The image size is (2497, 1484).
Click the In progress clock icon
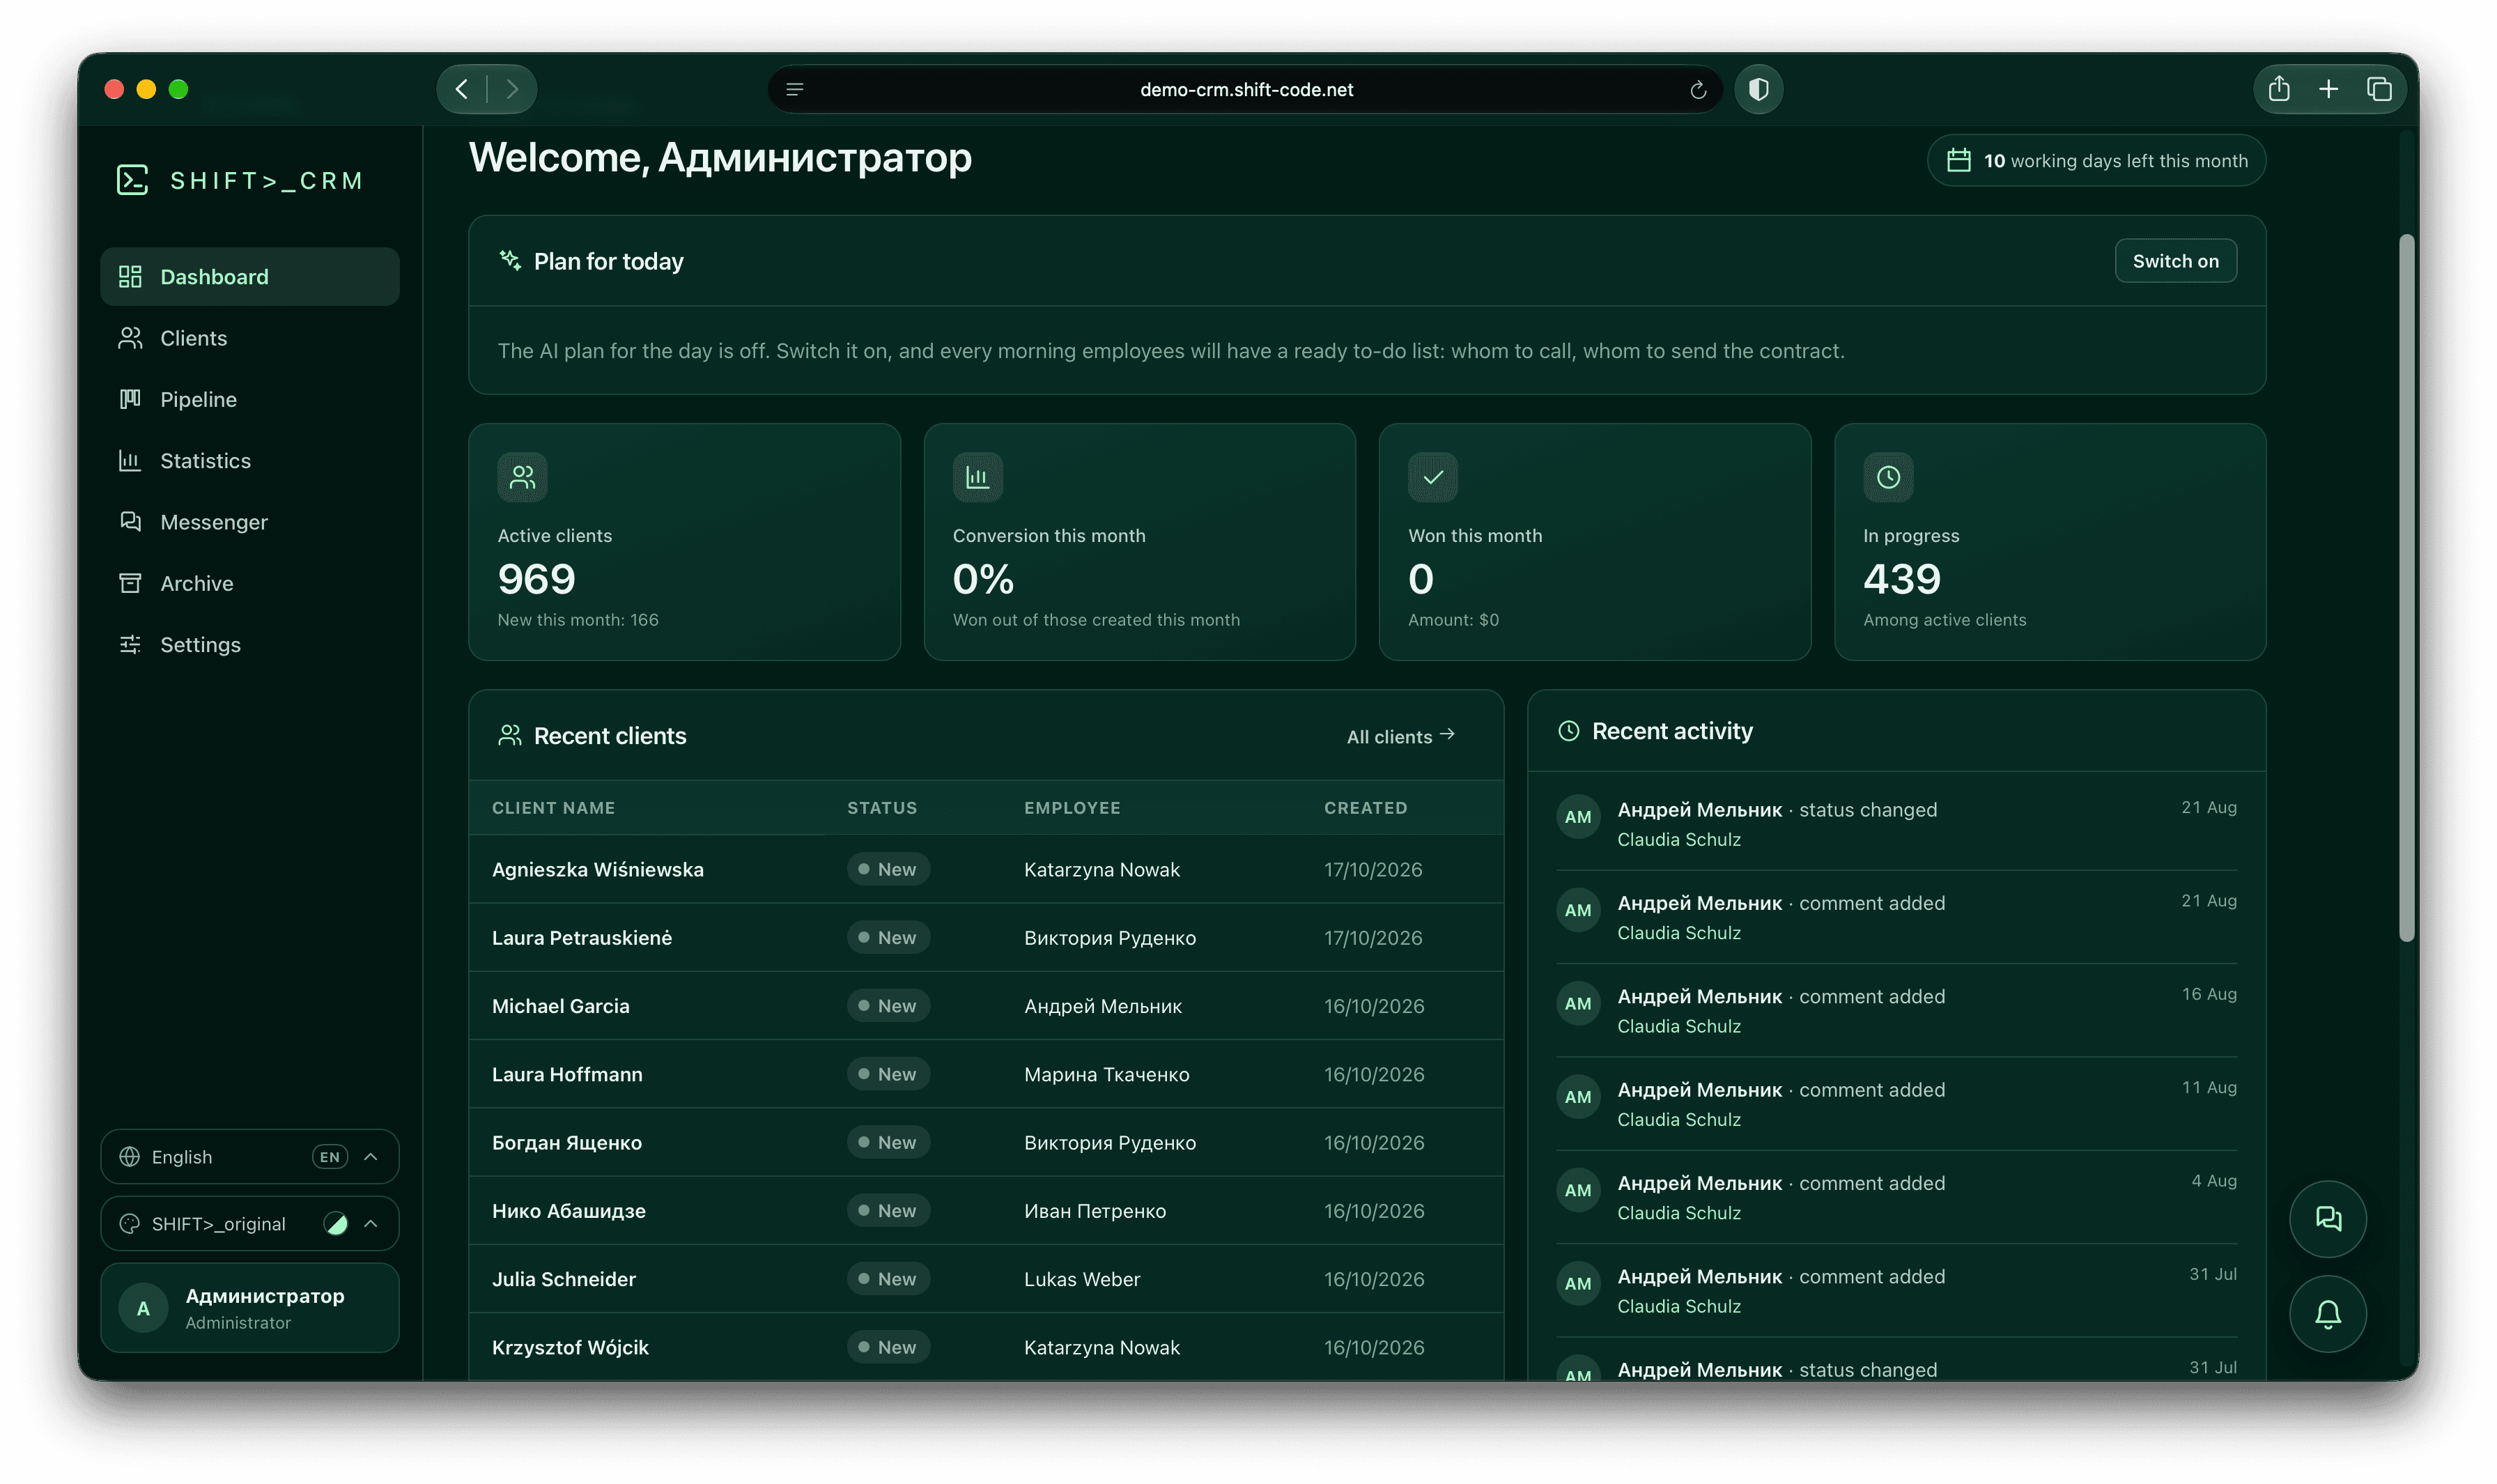1887,477
